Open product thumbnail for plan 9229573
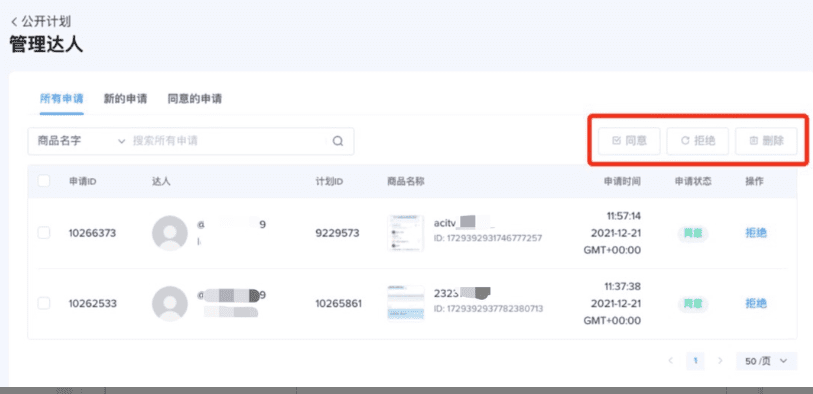This screenshot has height=394, width=813. click(405, 233)
